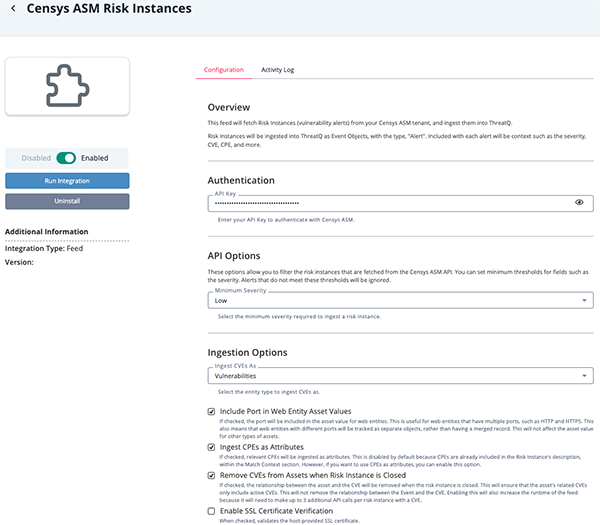Image resolution: width=600 pixels, height=525 pixels.
Task: Click the Authentication section heading
Action: coord(241,180)
